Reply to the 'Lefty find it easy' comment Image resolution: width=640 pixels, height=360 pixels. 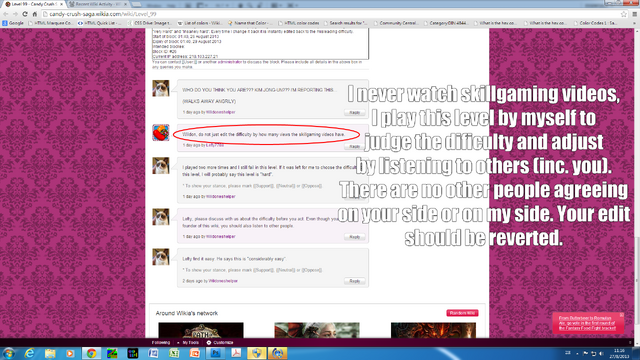point(354,281)
